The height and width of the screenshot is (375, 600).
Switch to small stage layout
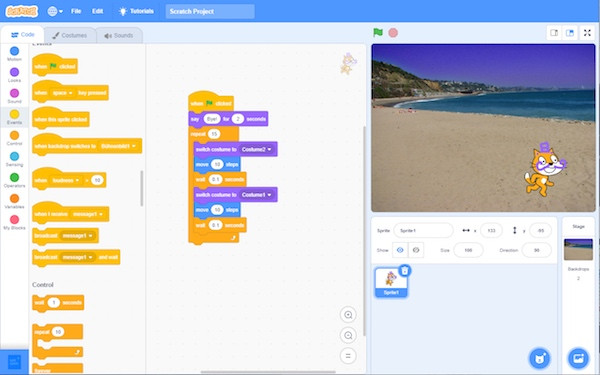[x=554, y=33]
